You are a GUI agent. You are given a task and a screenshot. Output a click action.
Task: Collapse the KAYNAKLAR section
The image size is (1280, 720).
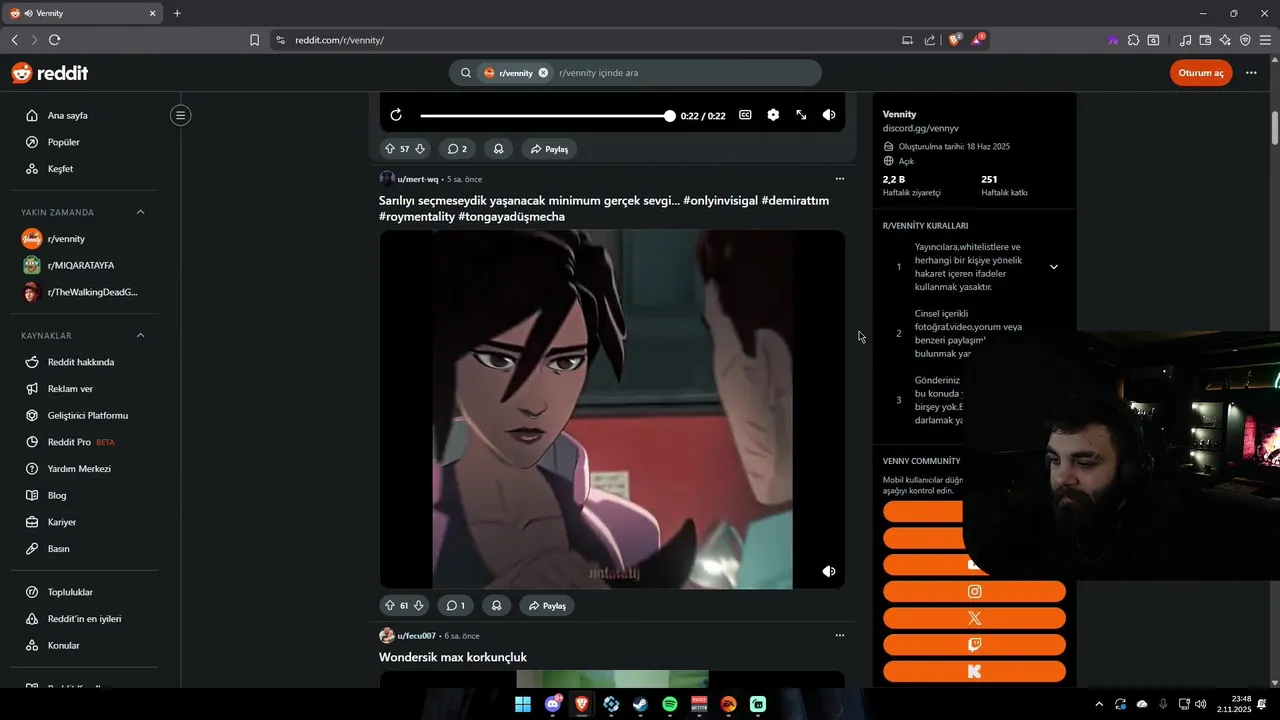click(x=140, y=335)
